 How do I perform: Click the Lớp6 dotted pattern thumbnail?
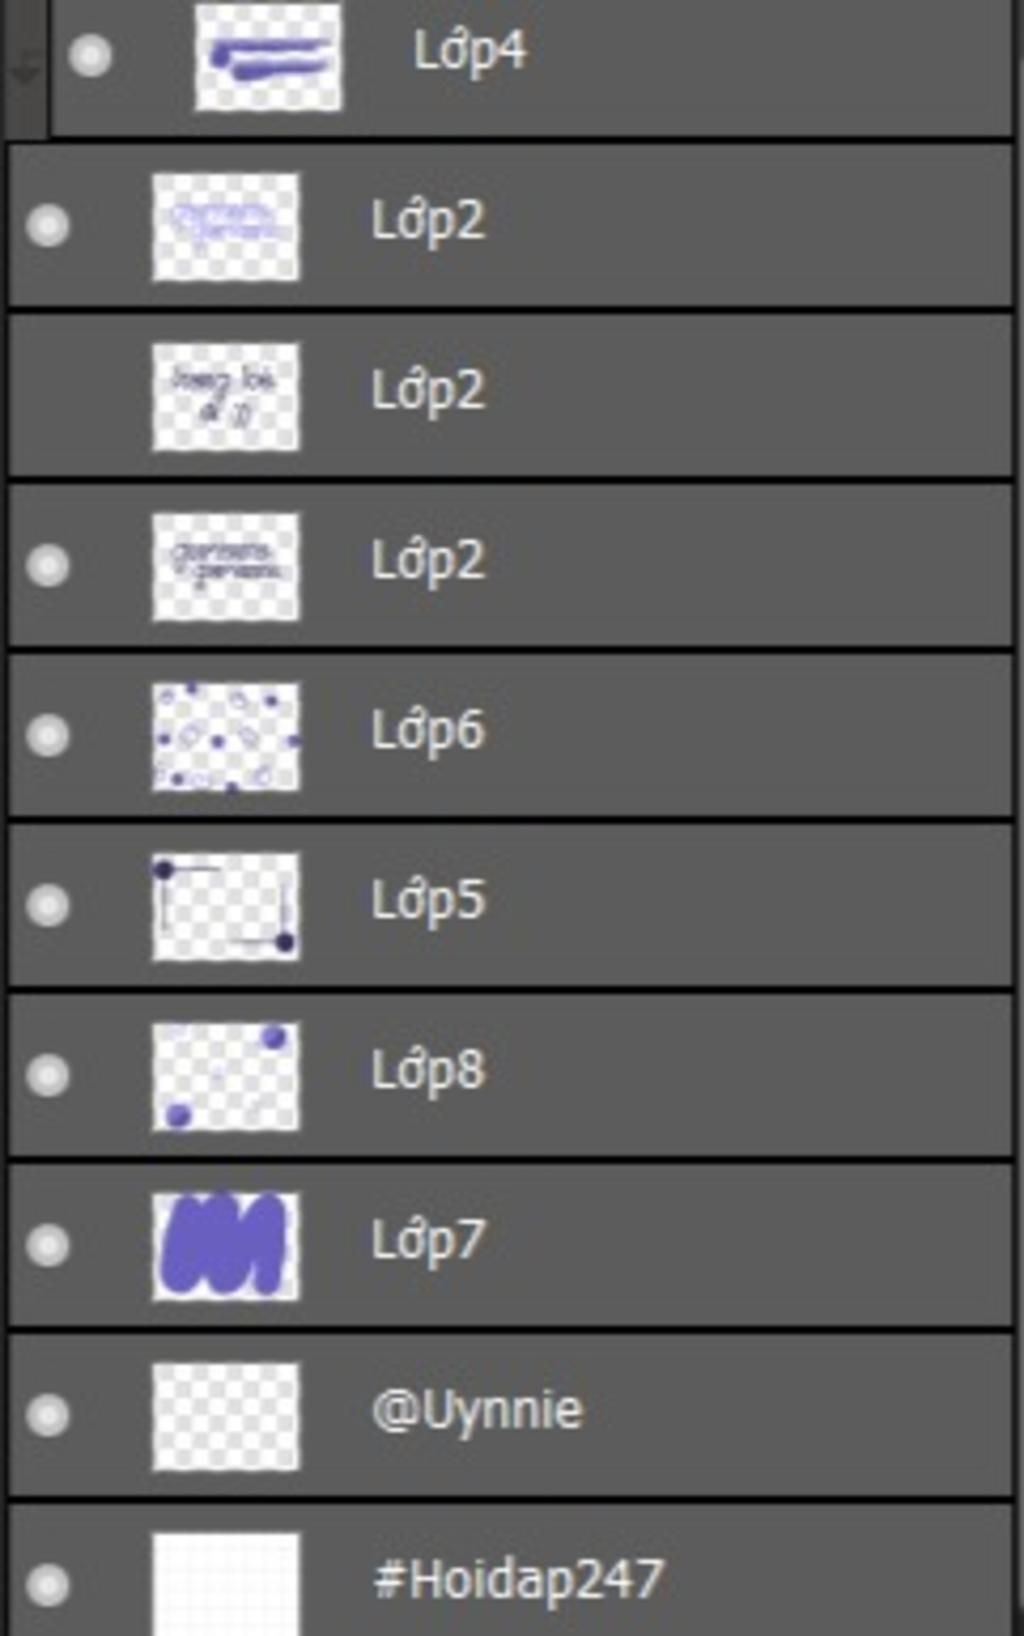(x=225, y=737)
